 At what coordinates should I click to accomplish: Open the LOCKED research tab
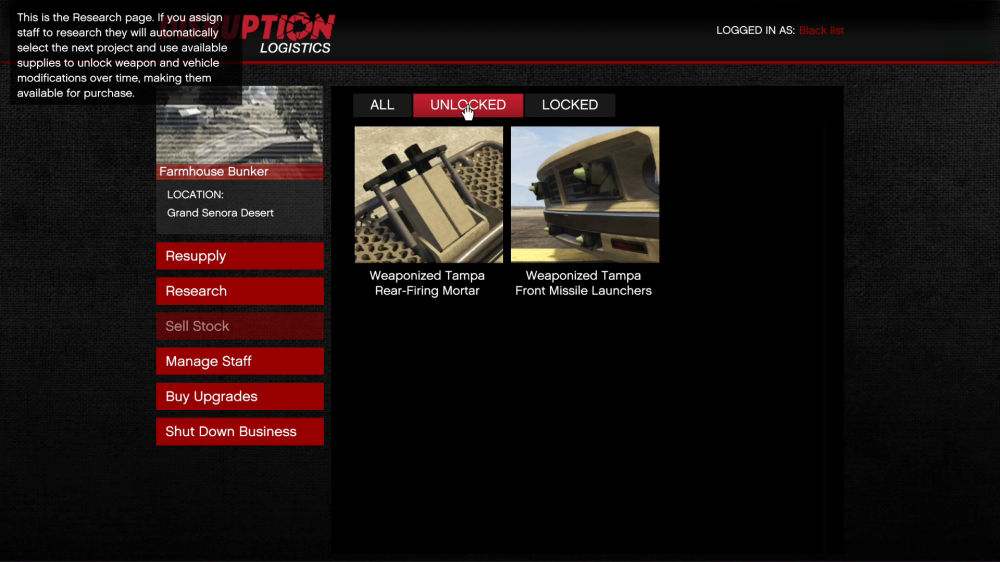click(x=569, y=105)
